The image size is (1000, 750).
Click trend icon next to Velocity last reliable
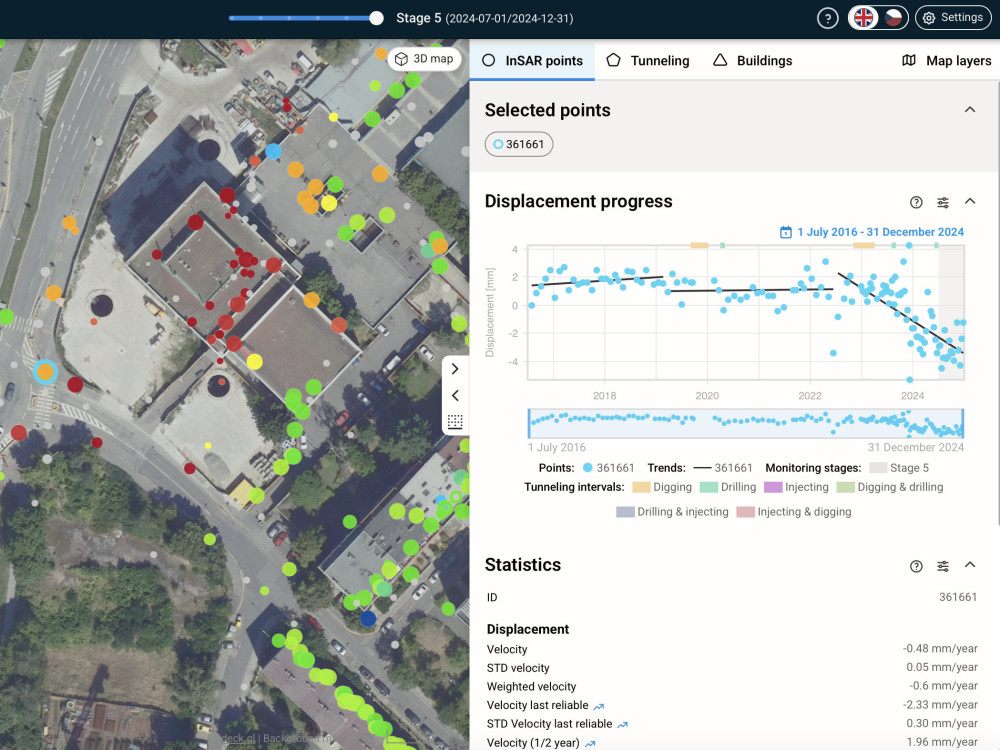pyautogui.click(x=598, y=707)
